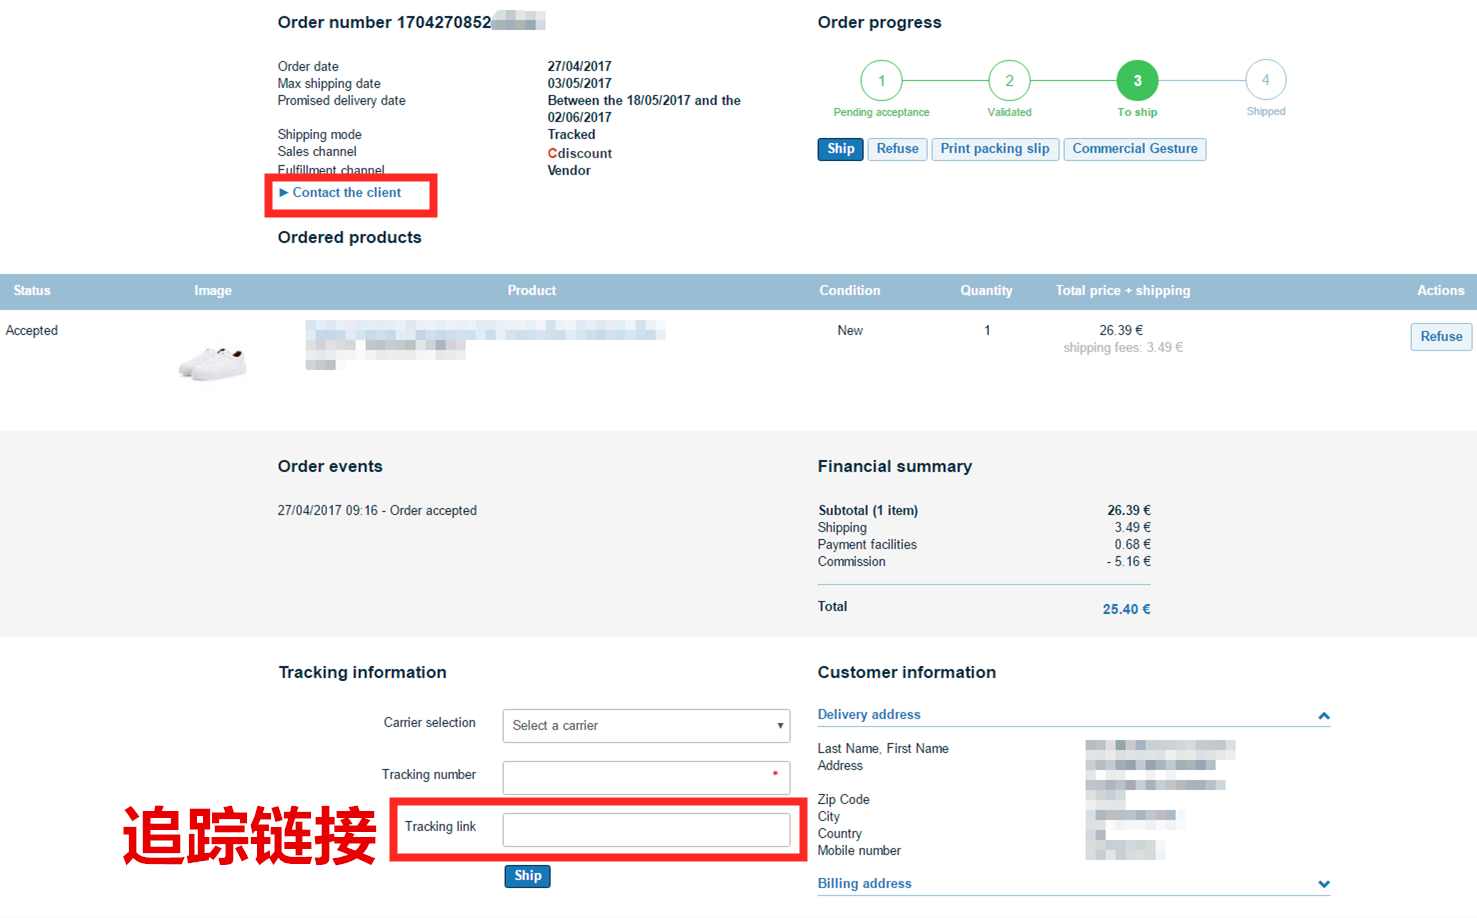Click the 'Commercial Gesture' button

click(x=1135, y=148)
